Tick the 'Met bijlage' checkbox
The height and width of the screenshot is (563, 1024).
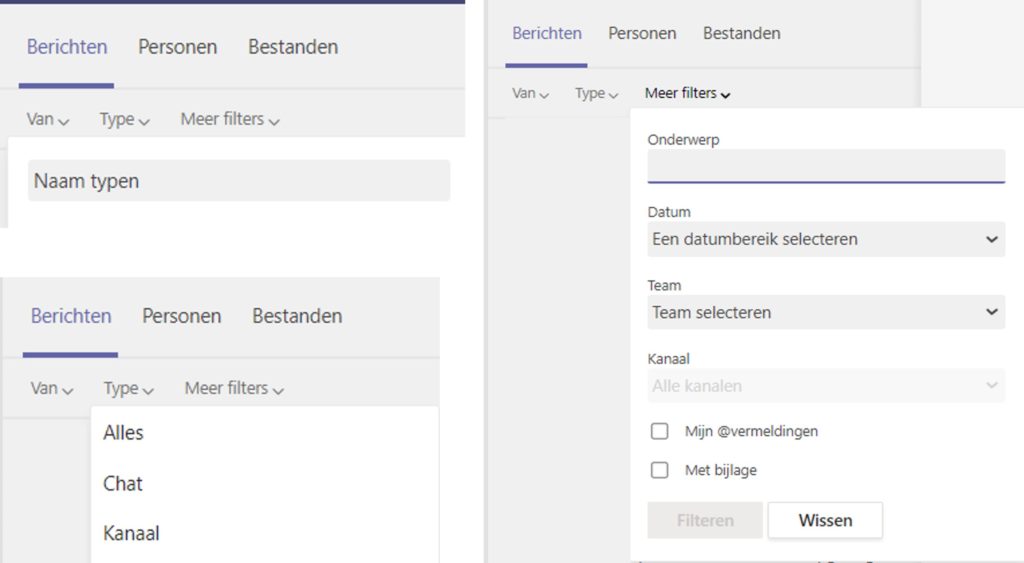[660, 470]
